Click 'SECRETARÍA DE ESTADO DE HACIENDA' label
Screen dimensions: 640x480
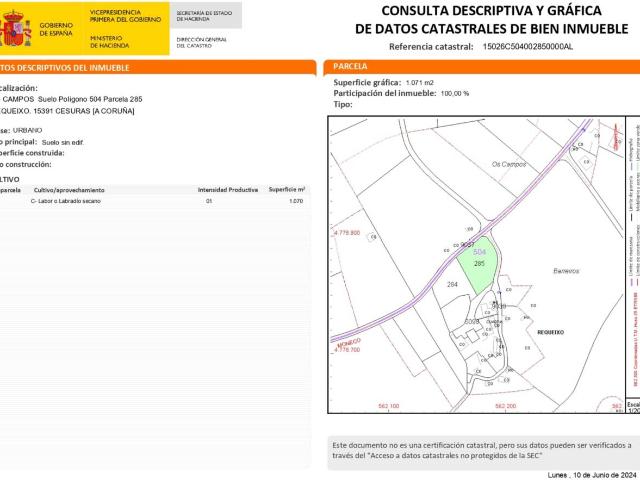point(204,16)
